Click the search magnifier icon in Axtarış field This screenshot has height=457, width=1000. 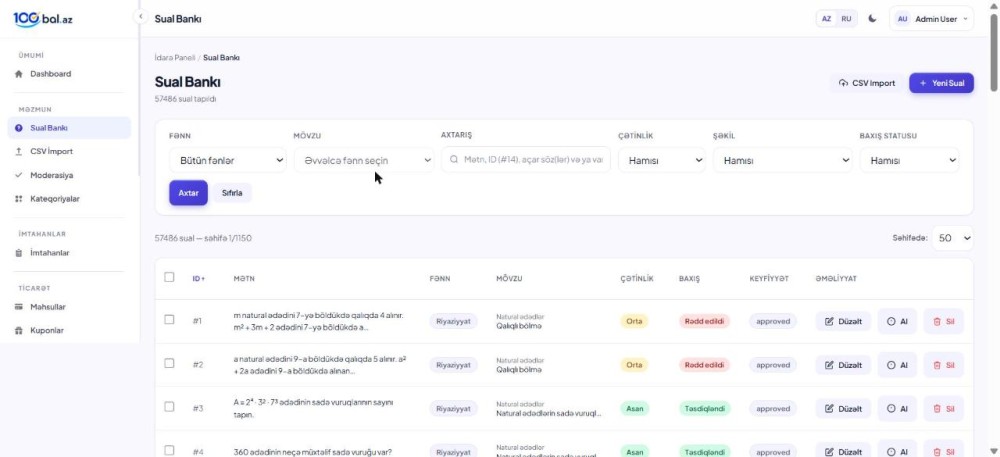pyautogui.click(x=454, y=160)
